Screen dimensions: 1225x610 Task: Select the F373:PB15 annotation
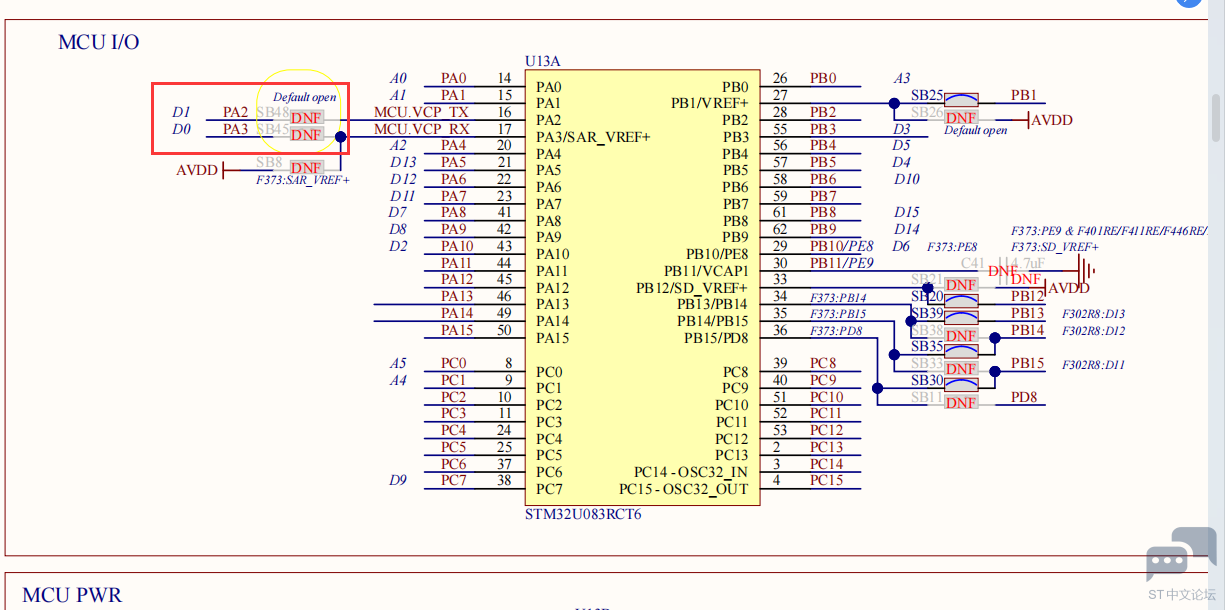pyautogui.click(x=838, y=314)
